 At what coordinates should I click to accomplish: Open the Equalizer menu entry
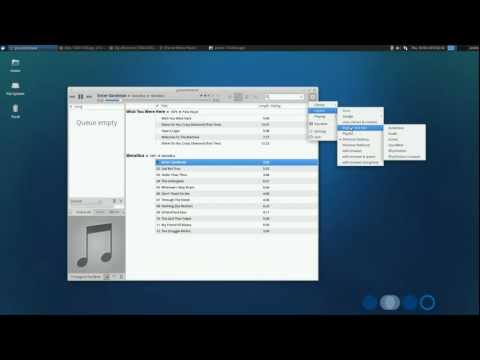[x=322, y=124]
